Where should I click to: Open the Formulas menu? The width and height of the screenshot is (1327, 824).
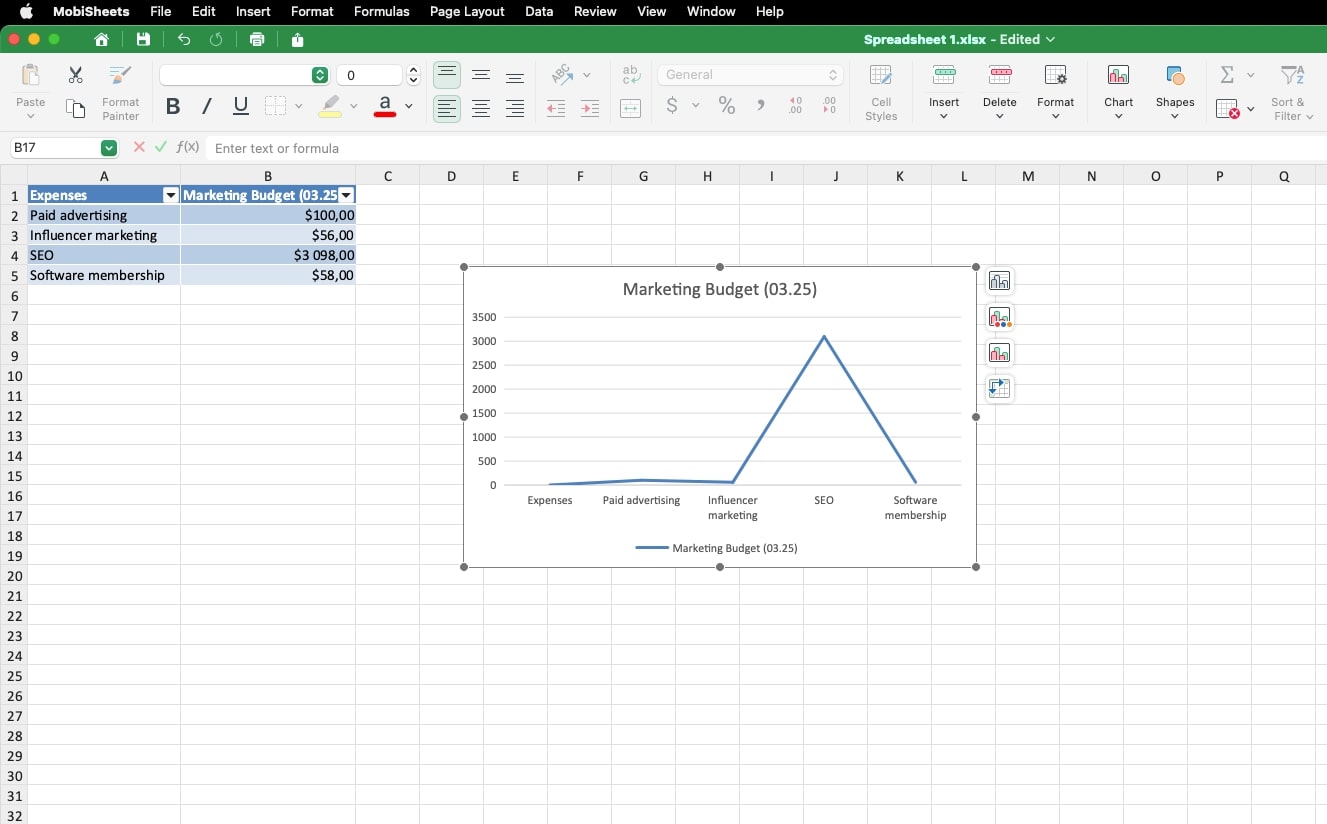(x=381, y=11)
